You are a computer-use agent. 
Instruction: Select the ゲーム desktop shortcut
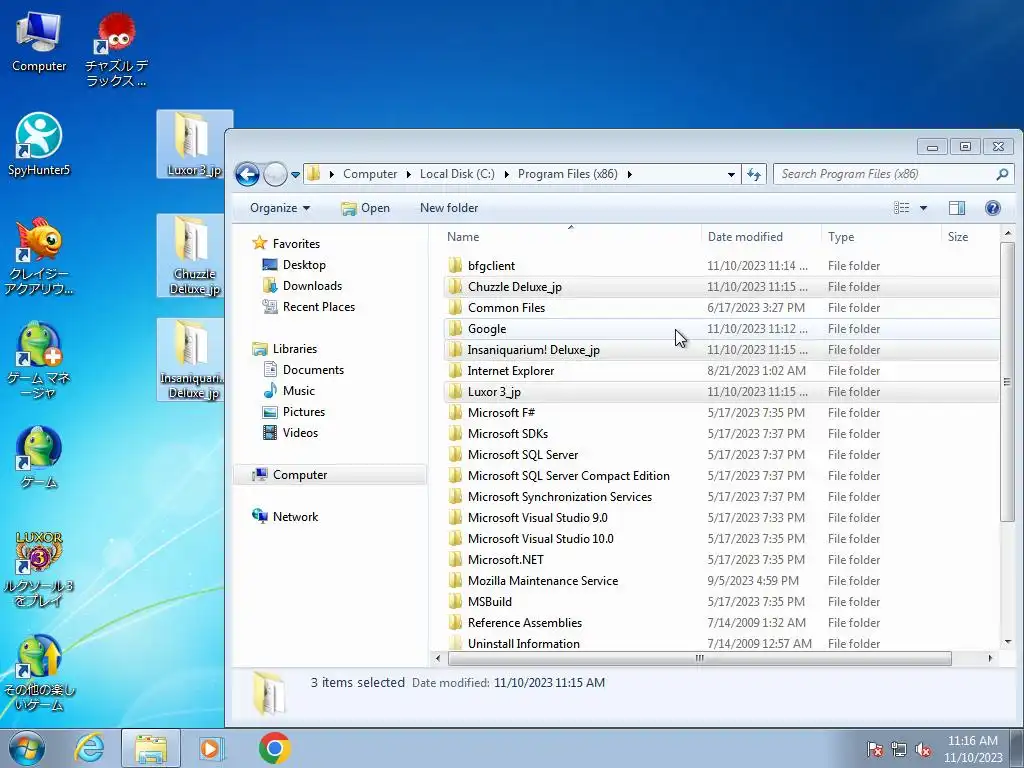tap(39, 457)
